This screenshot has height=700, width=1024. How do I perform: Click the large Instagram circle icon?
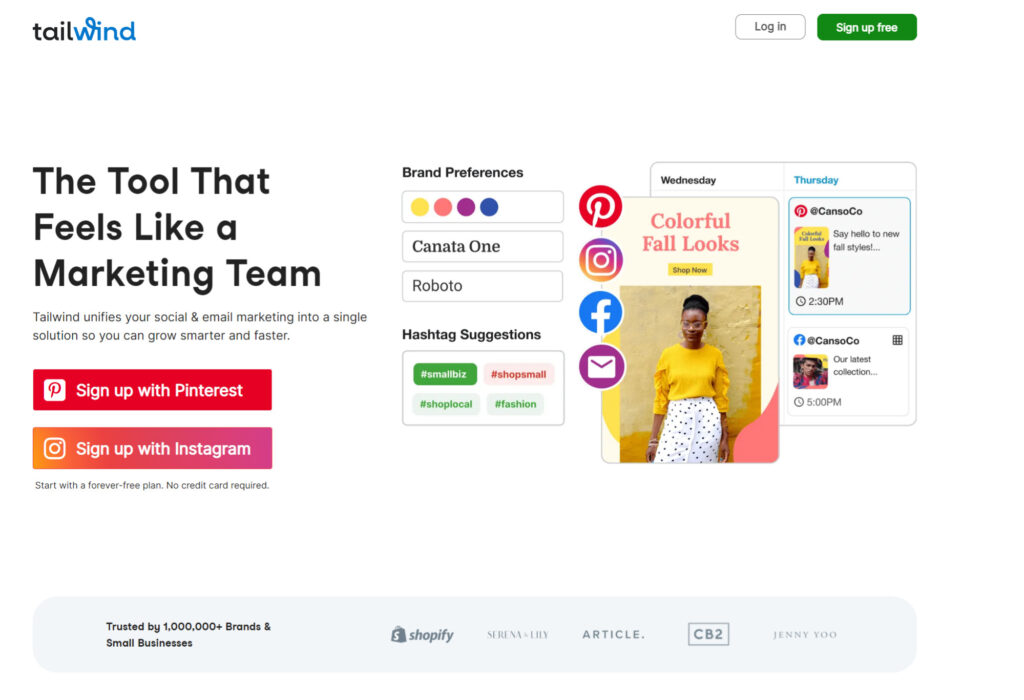click(600, 260)
